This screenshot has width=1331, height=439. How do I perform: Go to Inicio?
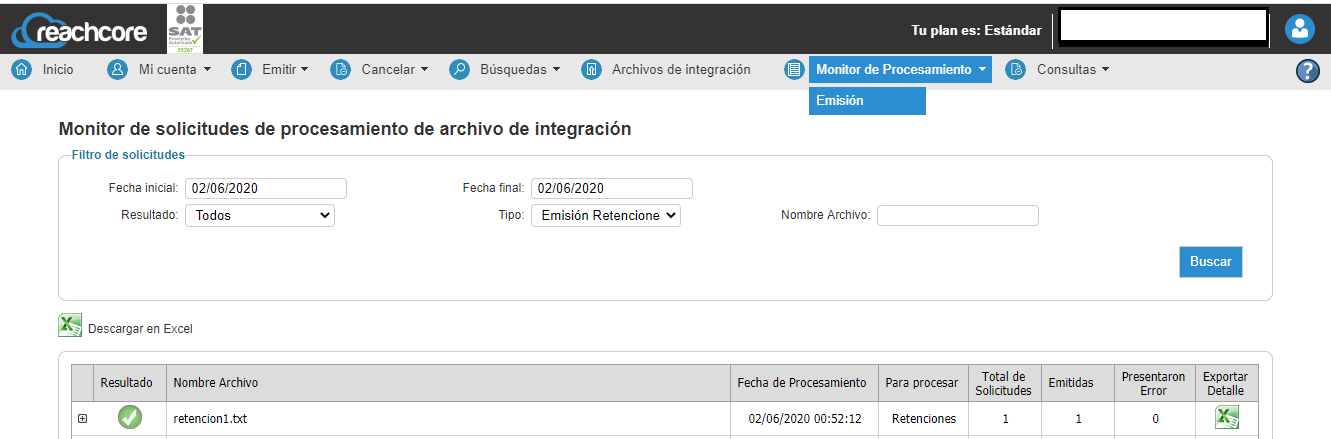click(58, 70)
